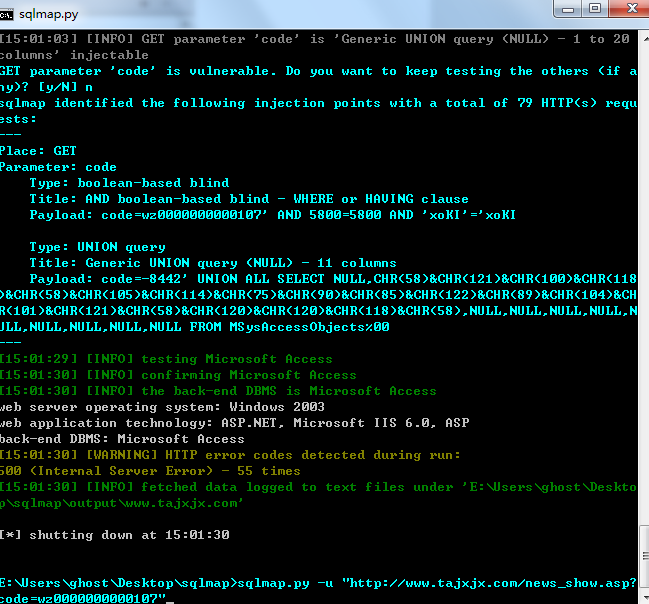This screenshot has height=604, width=649.
Task: Click the line 'Place: GET'
Action: pyautogui.click(x=38, y=151)
